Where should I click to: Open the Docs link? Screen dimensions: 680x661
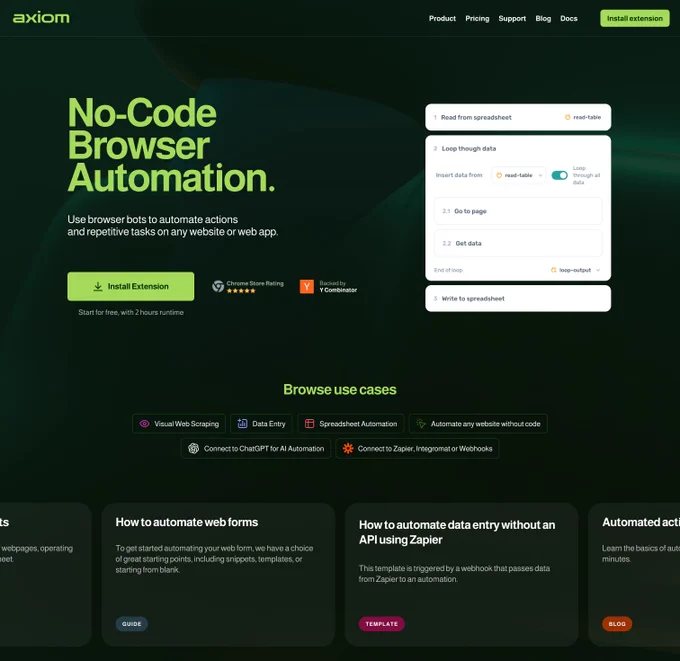point(569,18)
